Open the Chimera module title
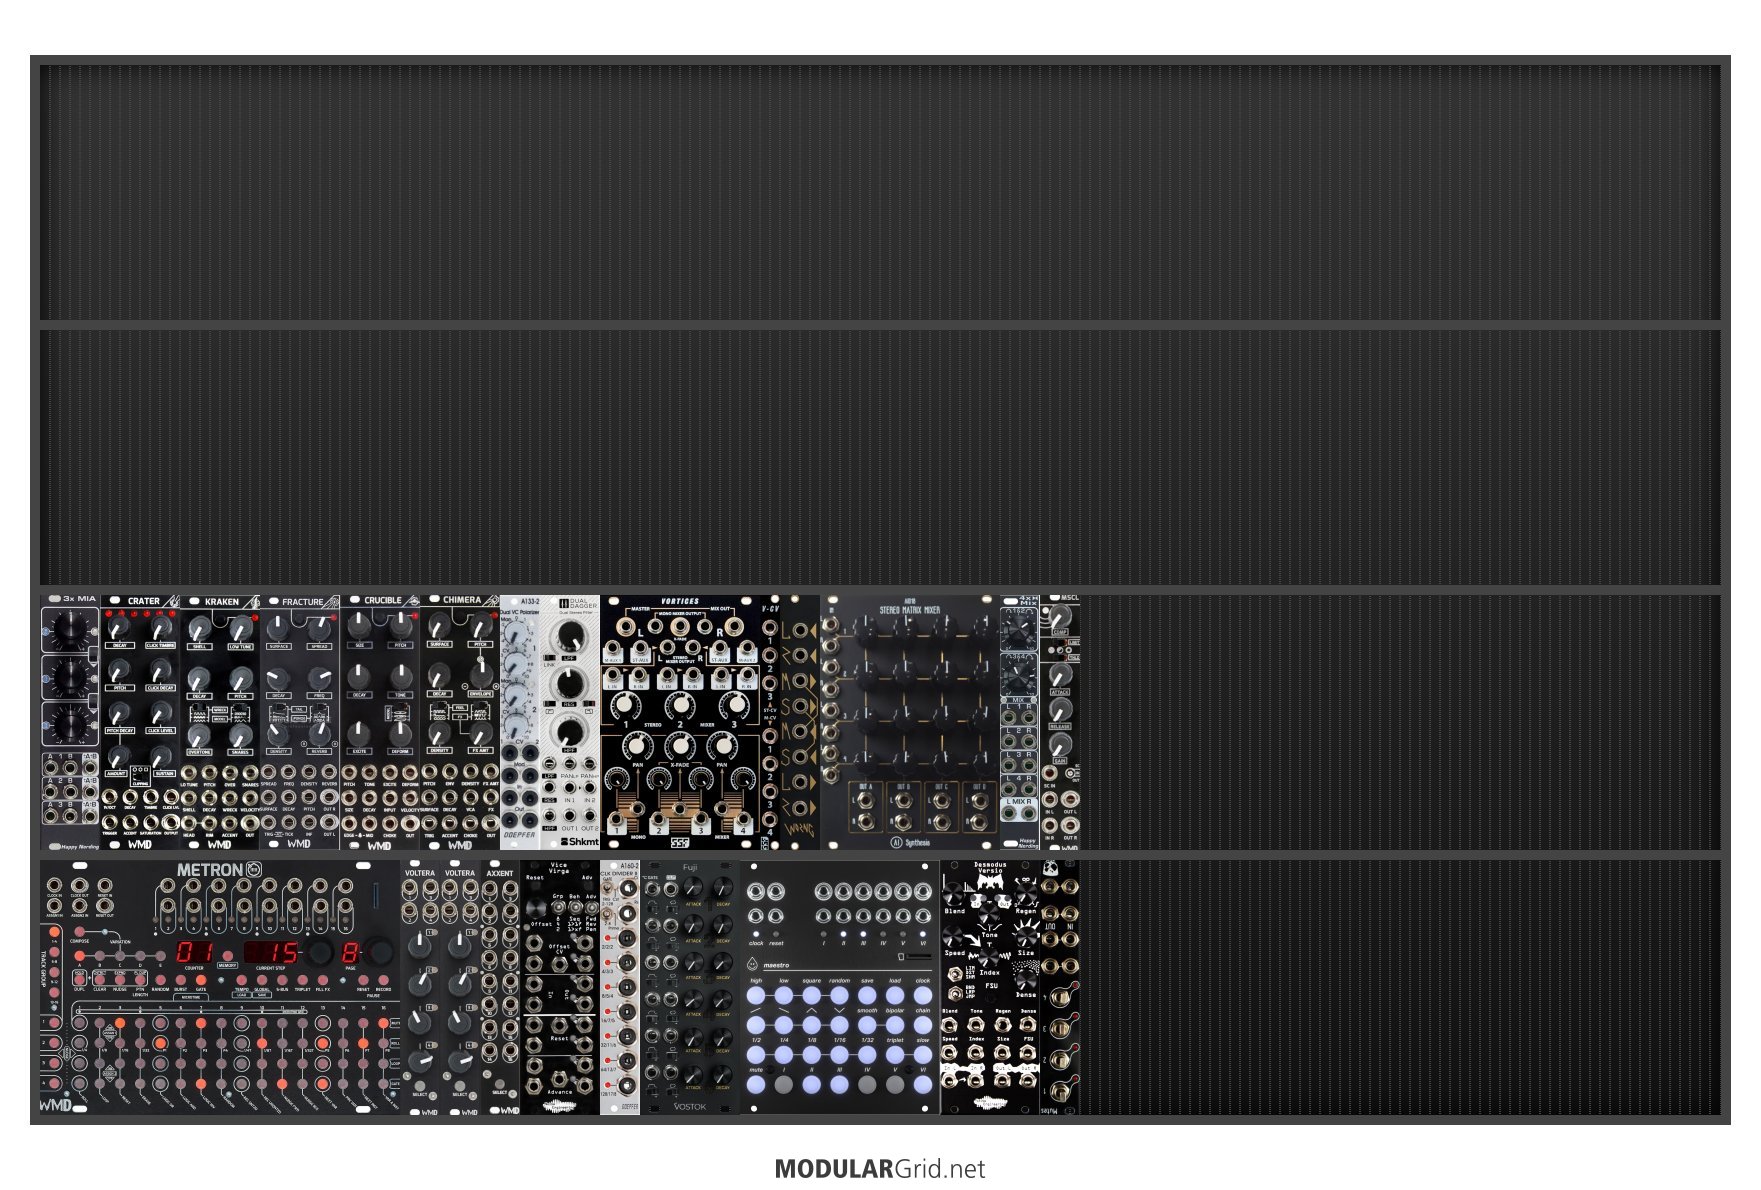This screenshot has height=1190, width=1761. (x=462, y=600)
